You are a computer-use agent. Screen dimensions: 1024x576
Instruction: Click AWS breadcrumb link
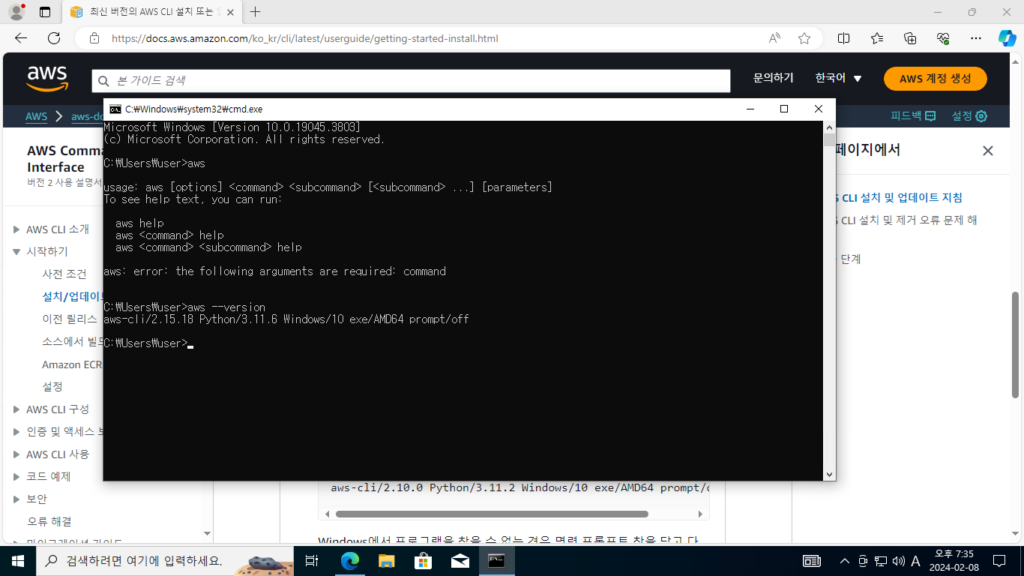pos(36,116)
